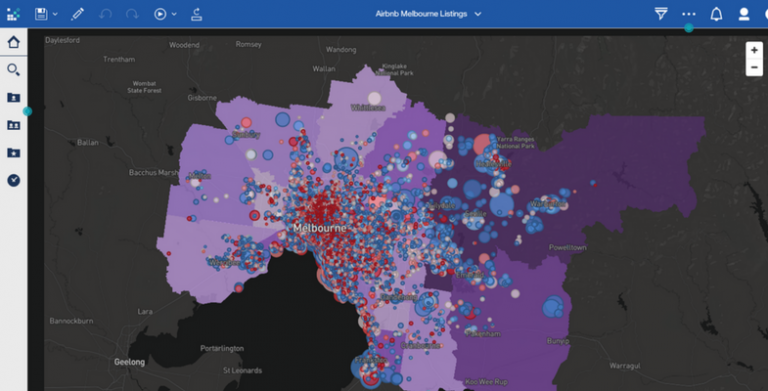The height and width of the screenshot is (391, 768).
Task: Click the share/export icon in toolbar
Action: pyautogui.click(x=196, y=14)
